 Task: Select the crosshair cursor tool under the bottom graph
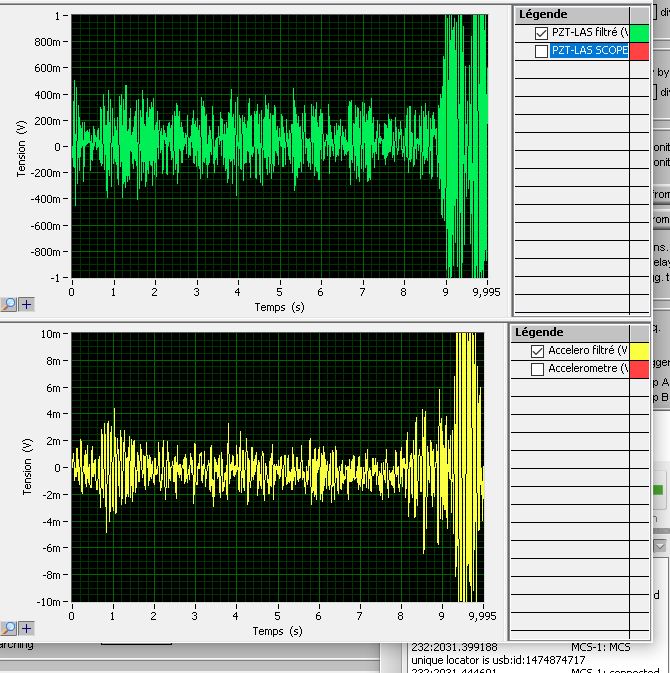[x=26, y=628]
